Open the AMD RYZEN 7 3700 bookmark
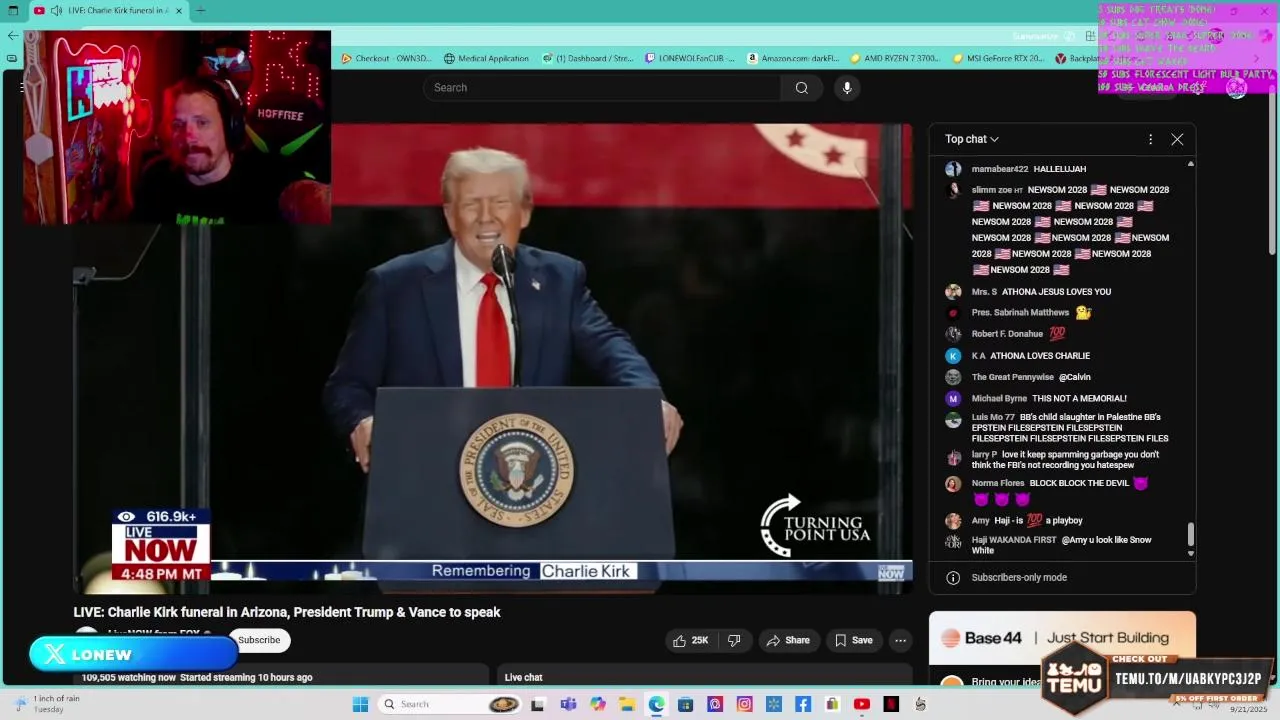1280x720 pixels. 895,58
